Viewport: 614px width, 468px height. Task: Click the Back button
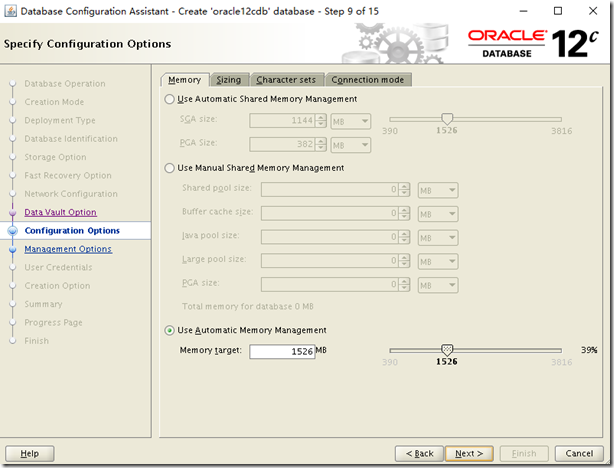pos(419,454)
